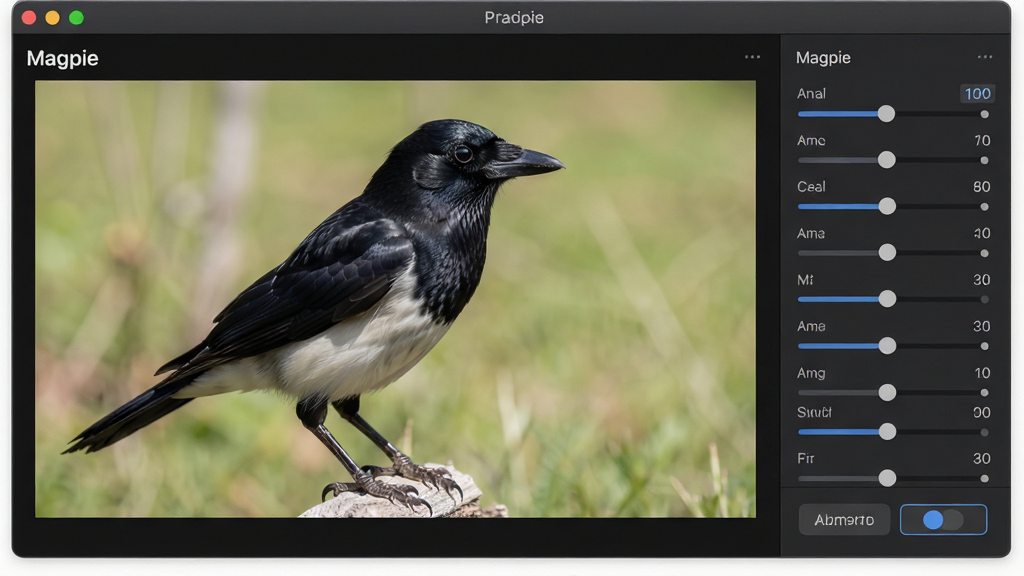Image resolution: width=1024 pixels, height=576 pixels.
Task: Click the "Anal" slider label
Action: [x=811, y=93]
